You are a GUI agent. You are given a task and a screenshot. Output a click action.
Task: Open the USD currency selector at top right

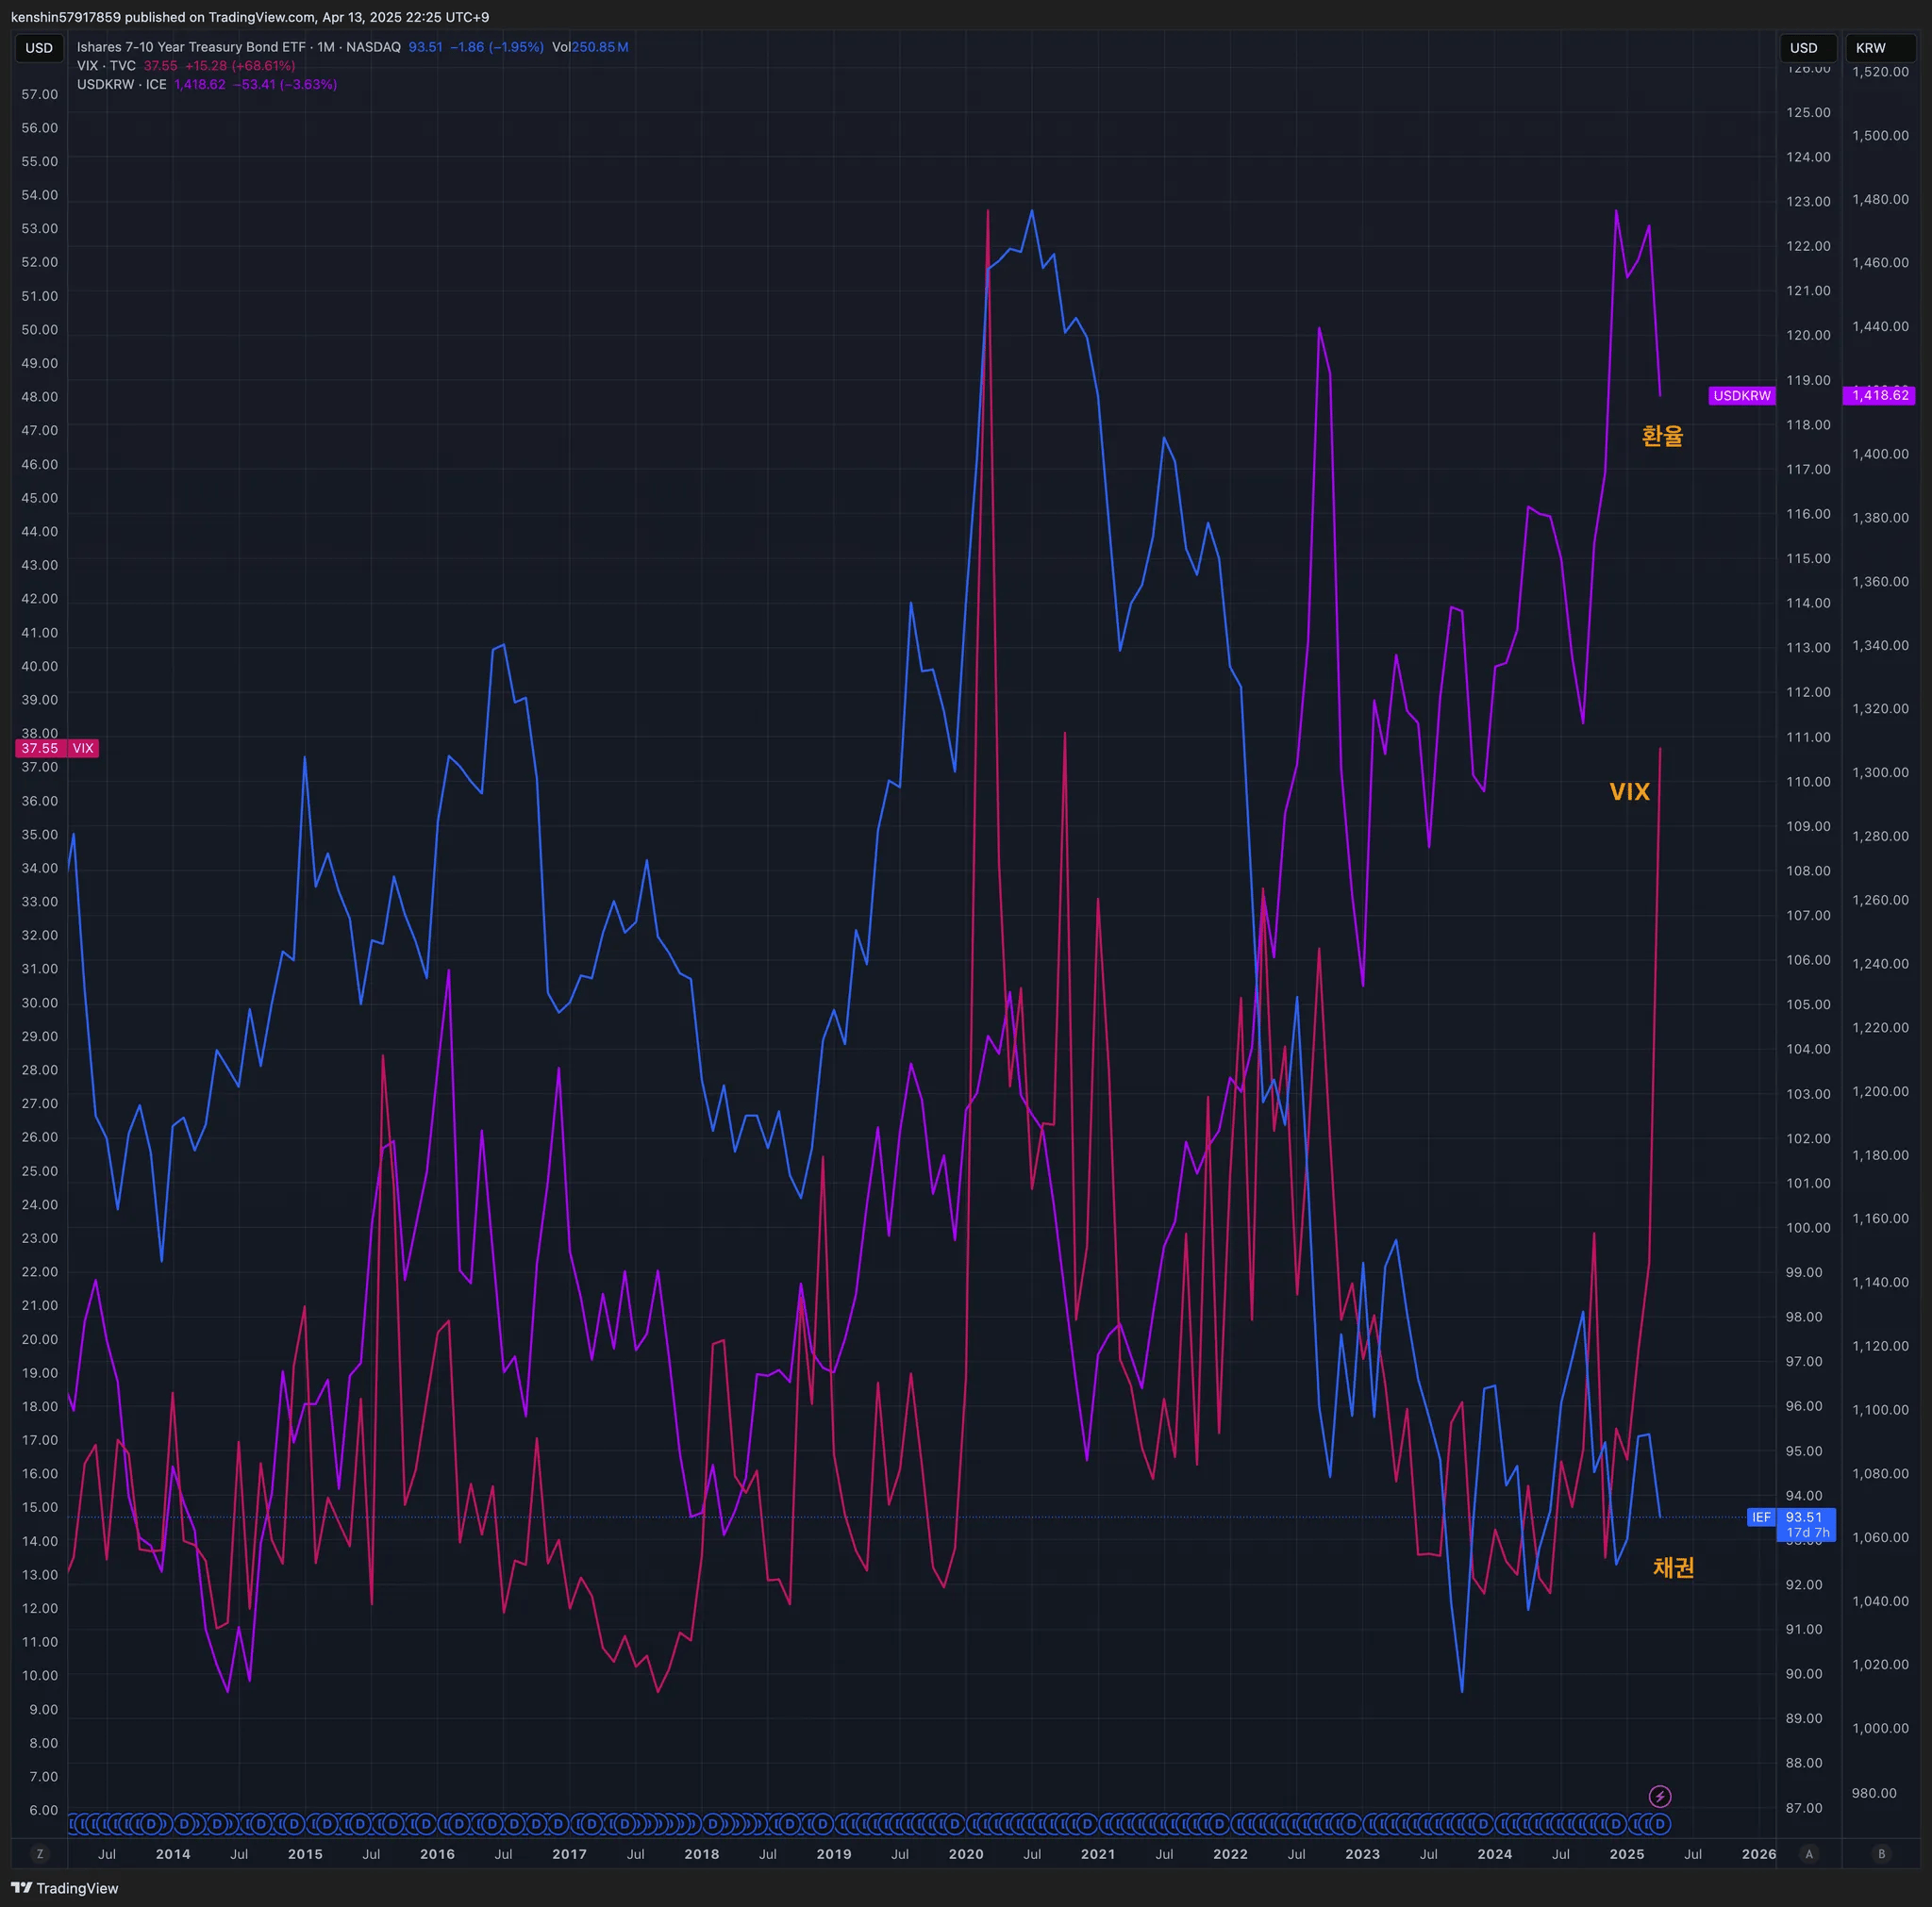1806,48
